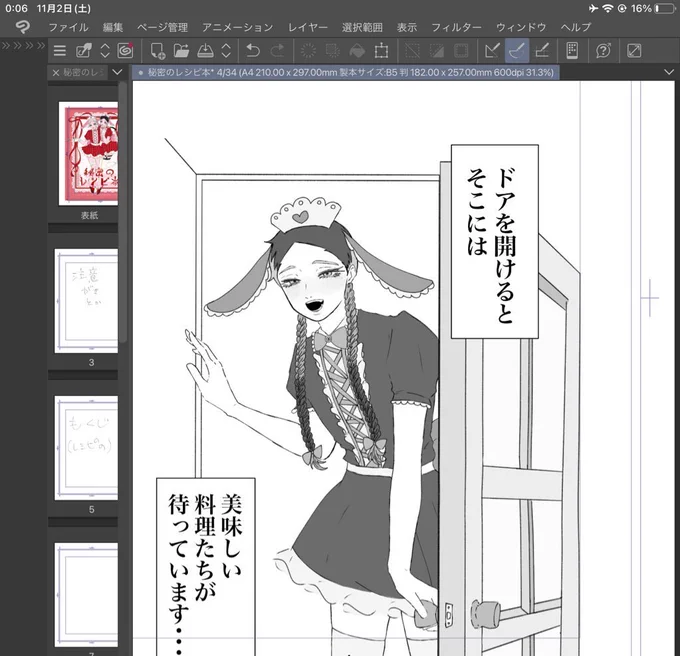The width and height of the screenshot is (680, 656).
Task: Open the ファイル menu
Action: [x=68, y=27]
